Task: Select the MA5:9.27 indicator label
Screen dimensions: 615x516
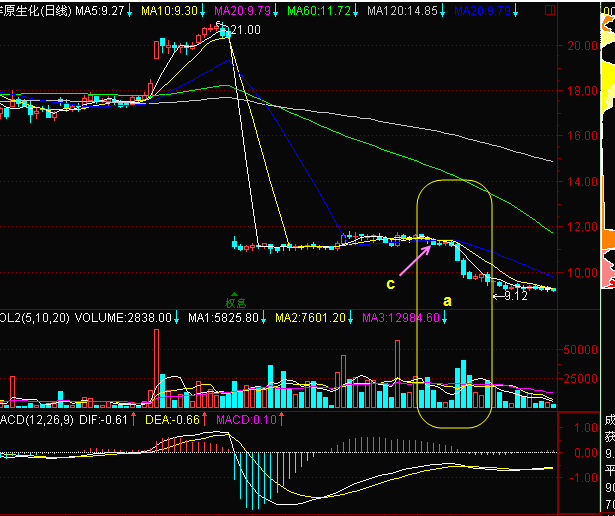Action: coord(99,9)
